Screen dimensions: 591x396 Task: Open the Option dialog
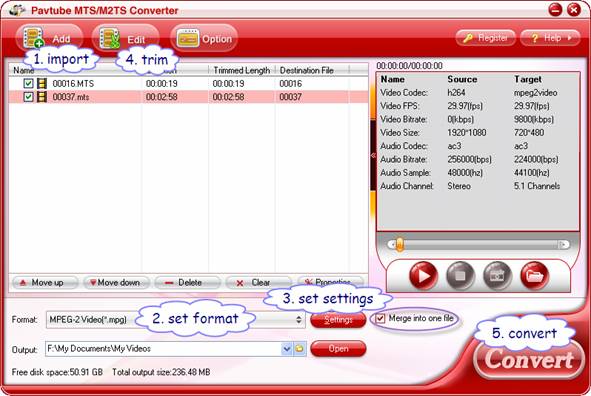click(x=204, y=38)
